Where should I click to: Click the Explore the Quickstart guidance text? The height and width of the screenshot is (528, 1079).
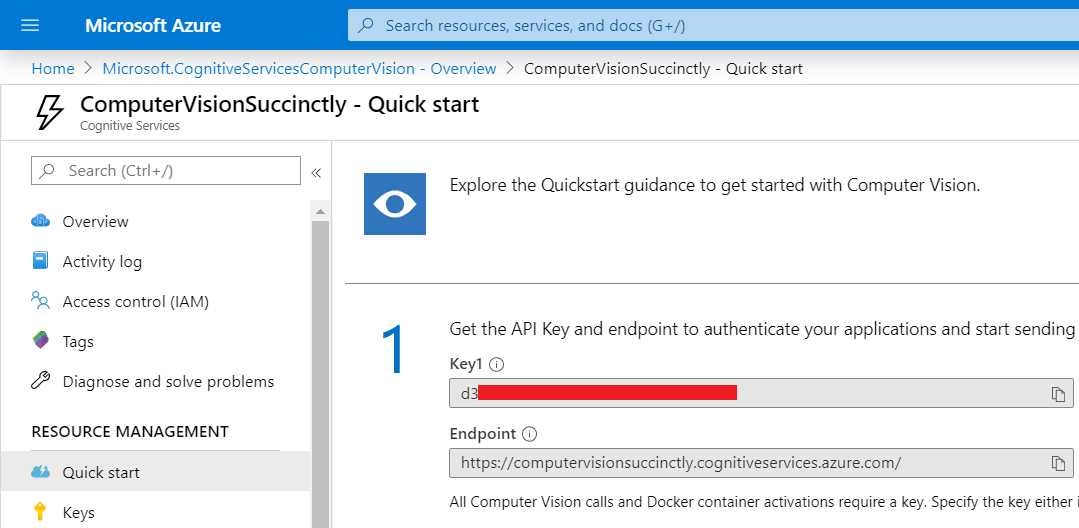point(714,185)
